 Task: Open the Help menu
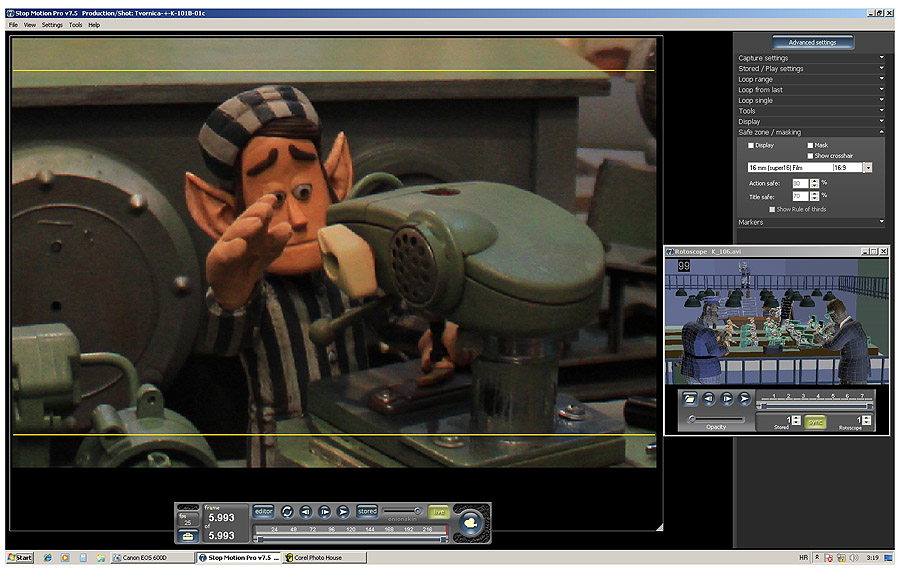[94, 25]
